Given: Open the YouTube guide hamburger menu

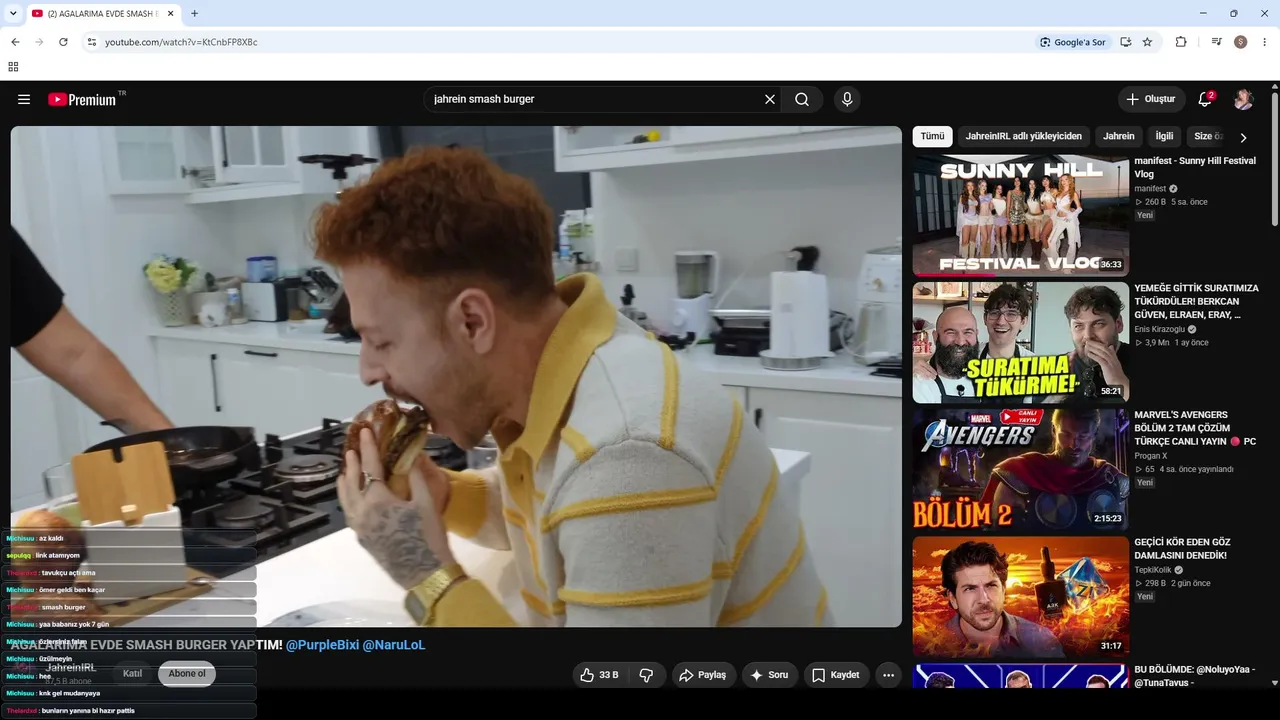Looking at the screenshot, I should click(24, 99).
